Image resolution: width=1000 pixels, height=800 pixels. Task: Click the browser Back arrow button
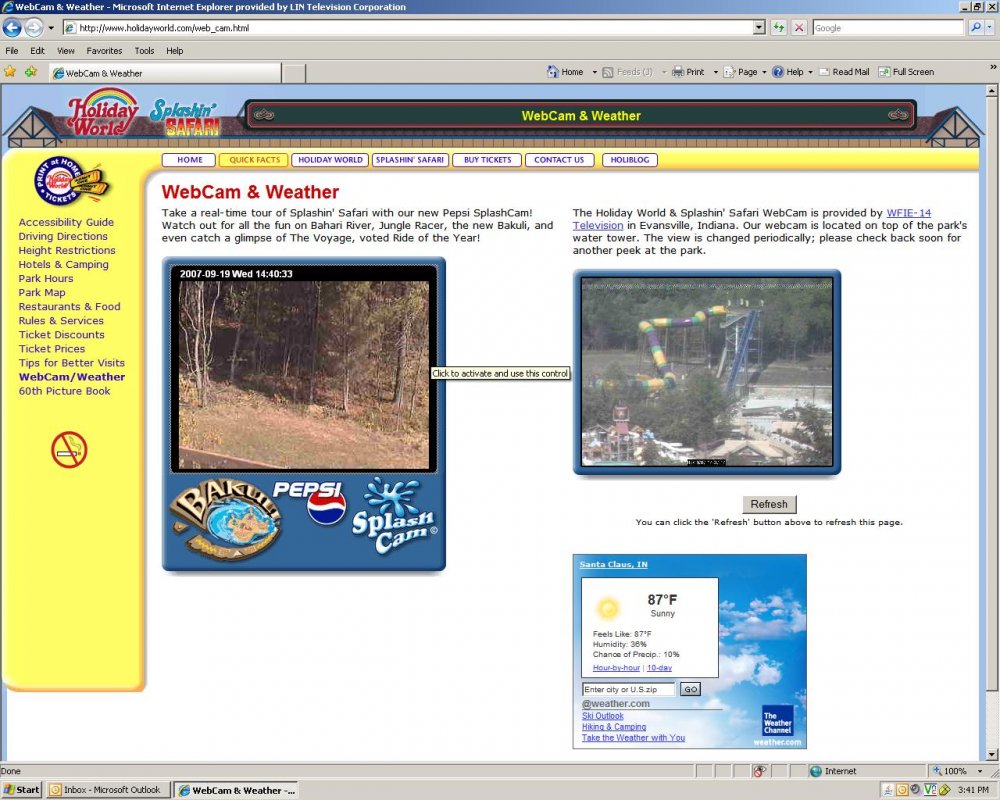tap(12, 28)
